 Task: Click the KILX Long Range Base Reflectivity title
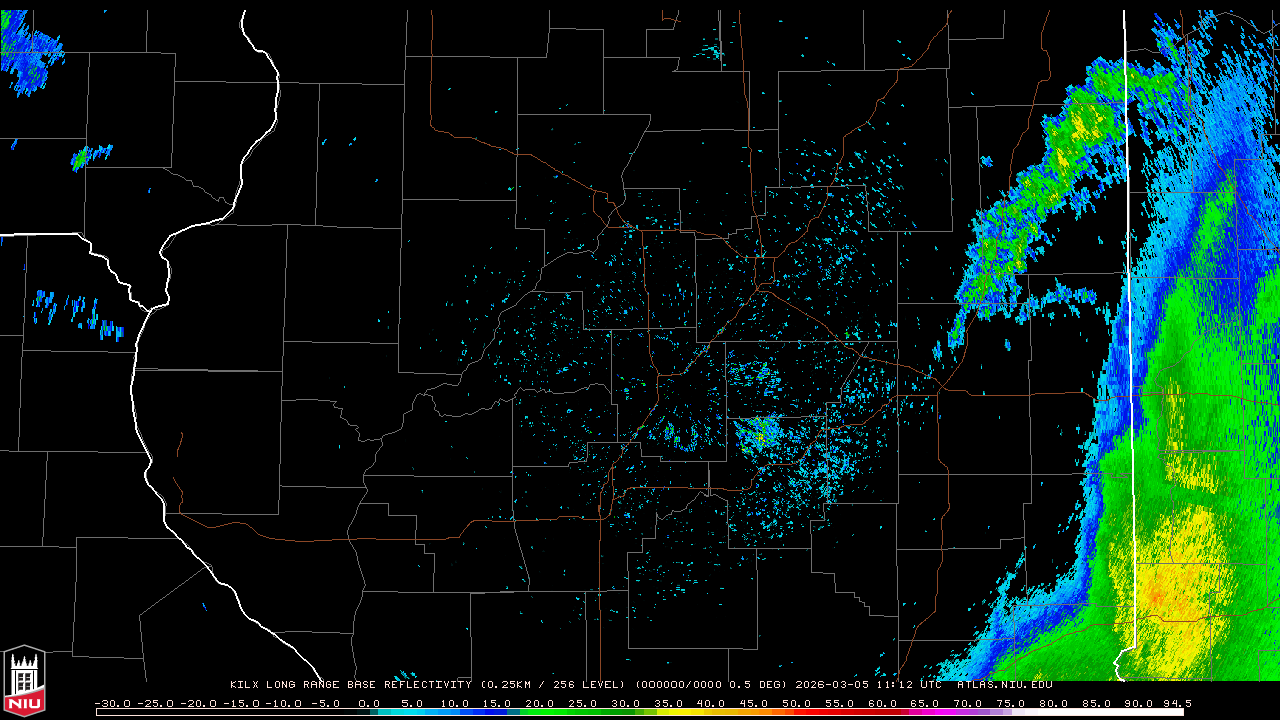[350, 685]
